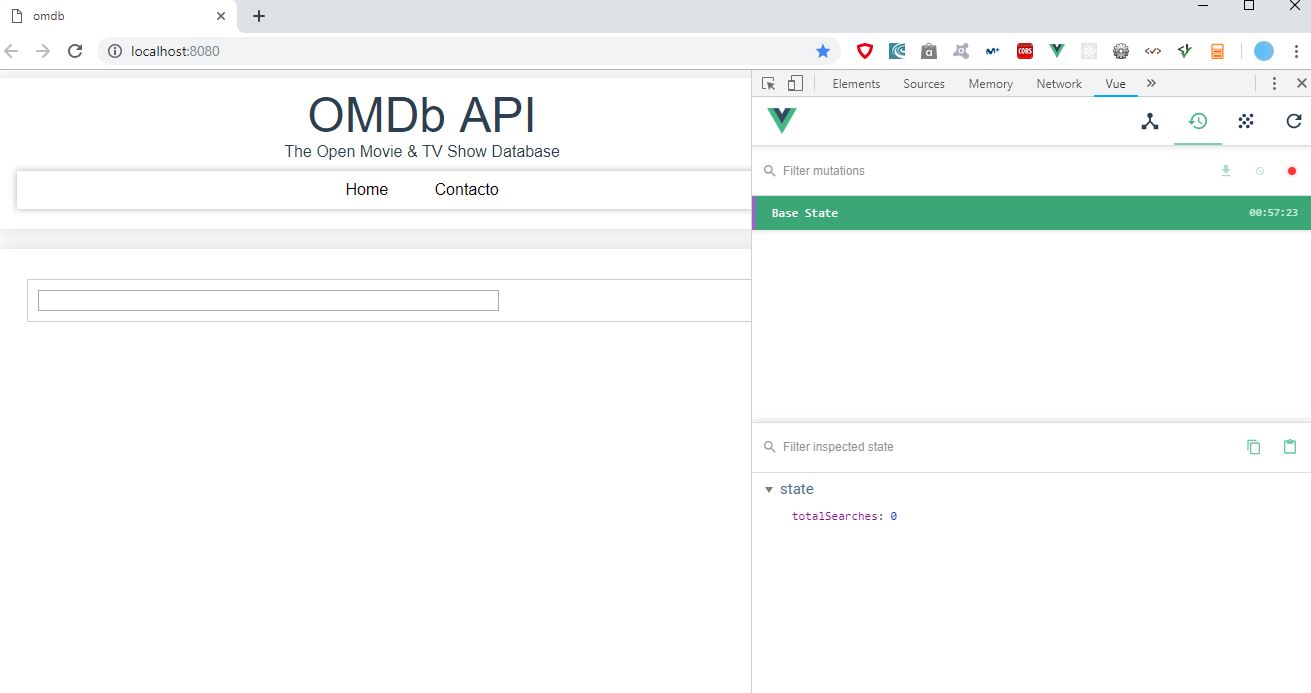Screen dimensions: 1311x693
Task: Activate the inspect element picker
Action: tap(768, 84)
